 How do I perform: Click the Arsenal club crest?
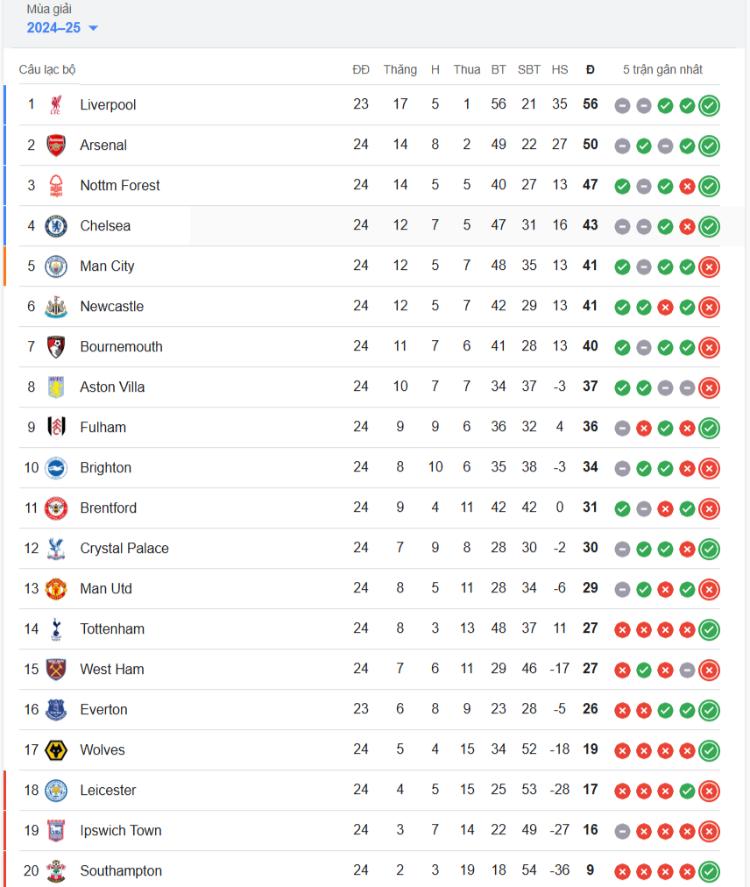(x=55, y=145)
